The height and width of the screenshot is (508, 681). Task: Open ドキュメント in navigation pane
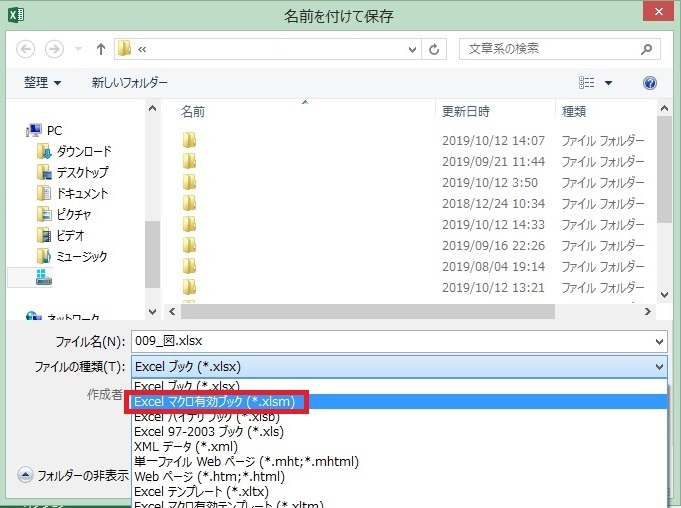tap(73, 193)
